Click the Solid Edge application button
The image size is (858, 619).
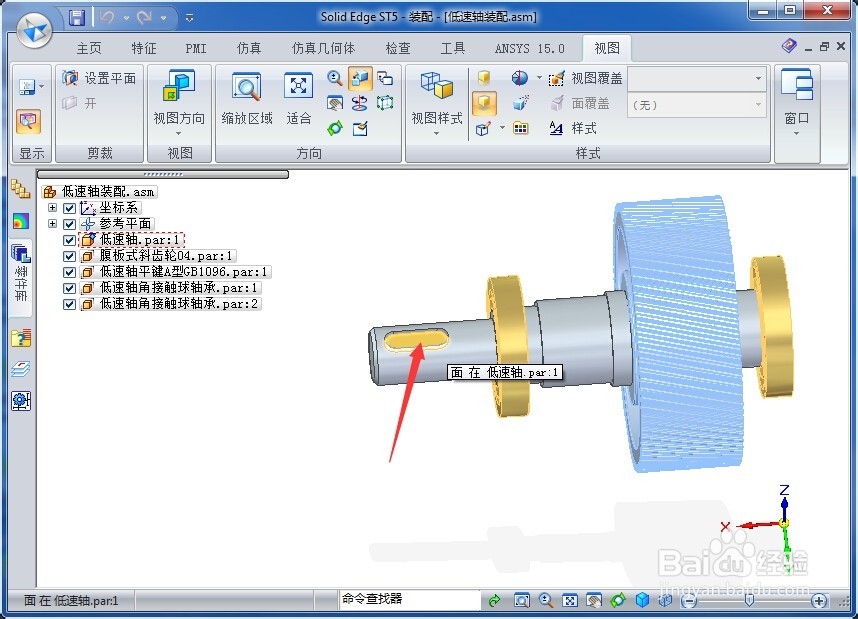click(x=34, y=30)
